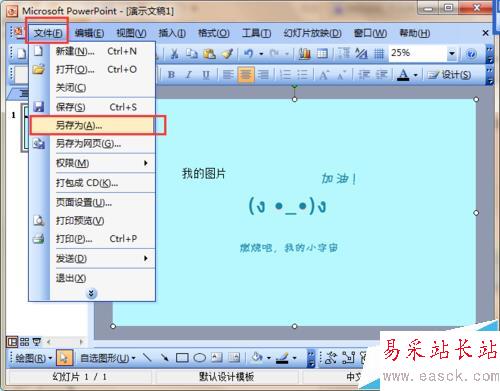The height and width of the screenshot is (391, 500).
Task: Open the Draw (绘图) menu button
Action: coord(34,358)
